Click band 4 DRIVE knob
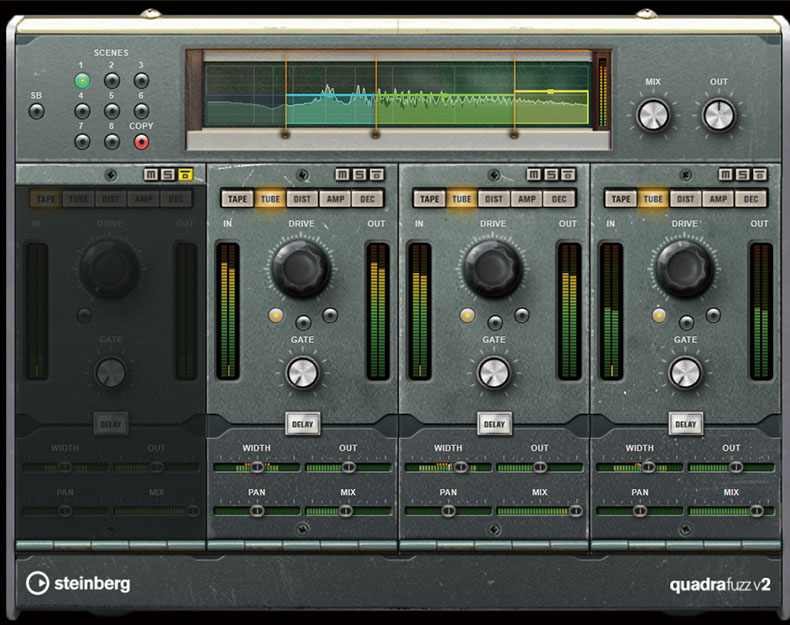The height and width of the screenshot is (625, 790). coord(684,268)
